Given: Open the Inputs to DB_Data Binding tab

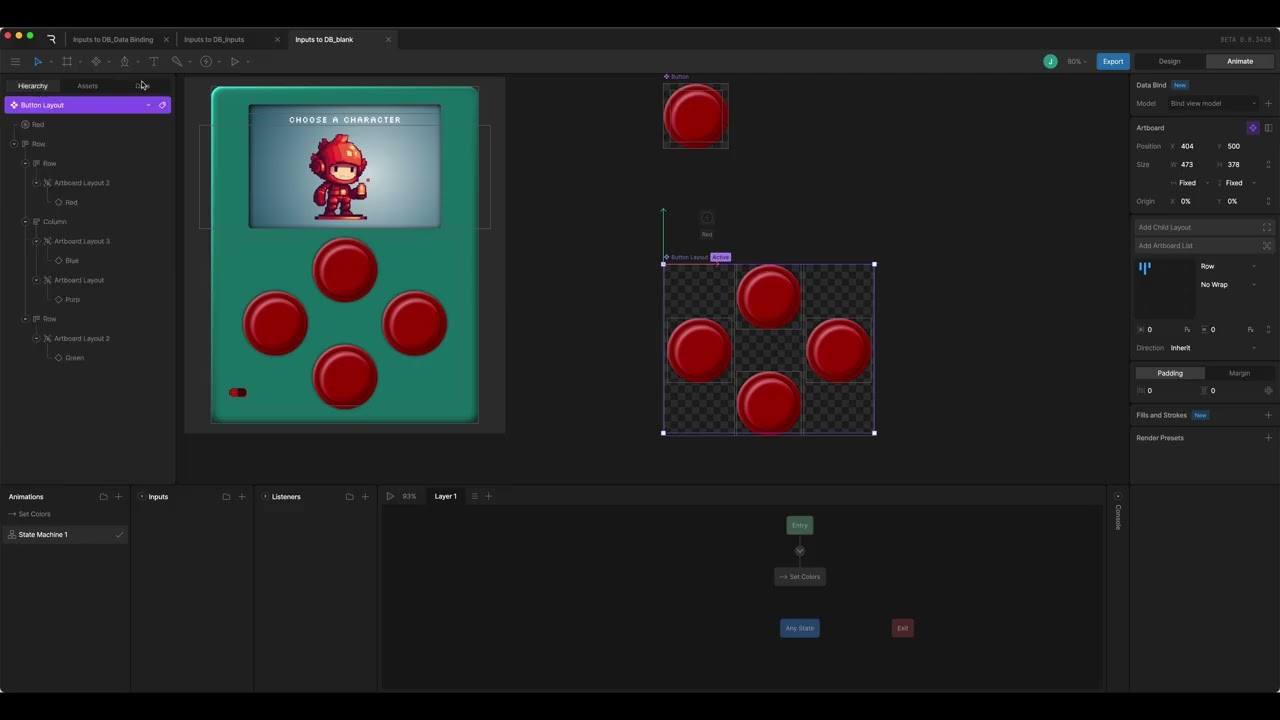Looking at the screenshot, I should click(113, 40).
